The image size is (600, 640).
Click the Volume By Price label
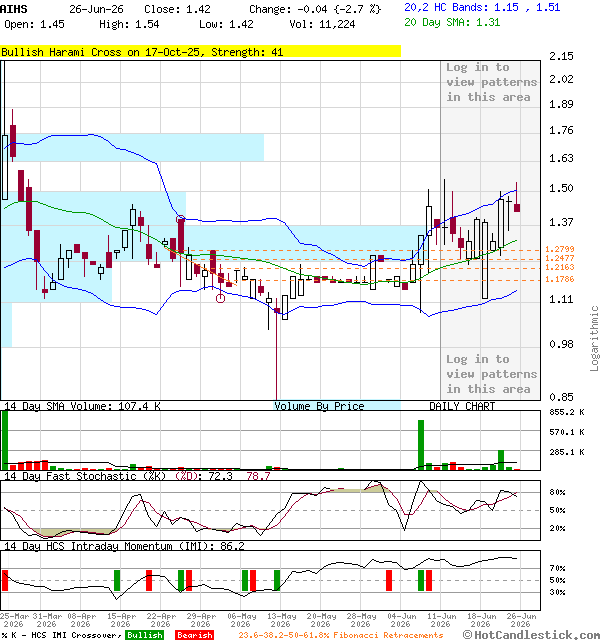click(x=319, y=406)
